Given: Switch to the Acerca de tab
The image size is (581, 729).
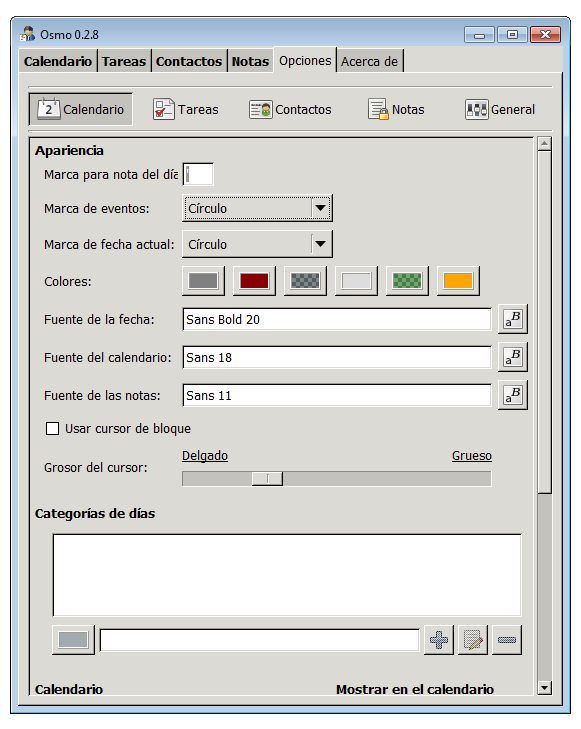Looking at the screenshot, I should coord(370,61).
